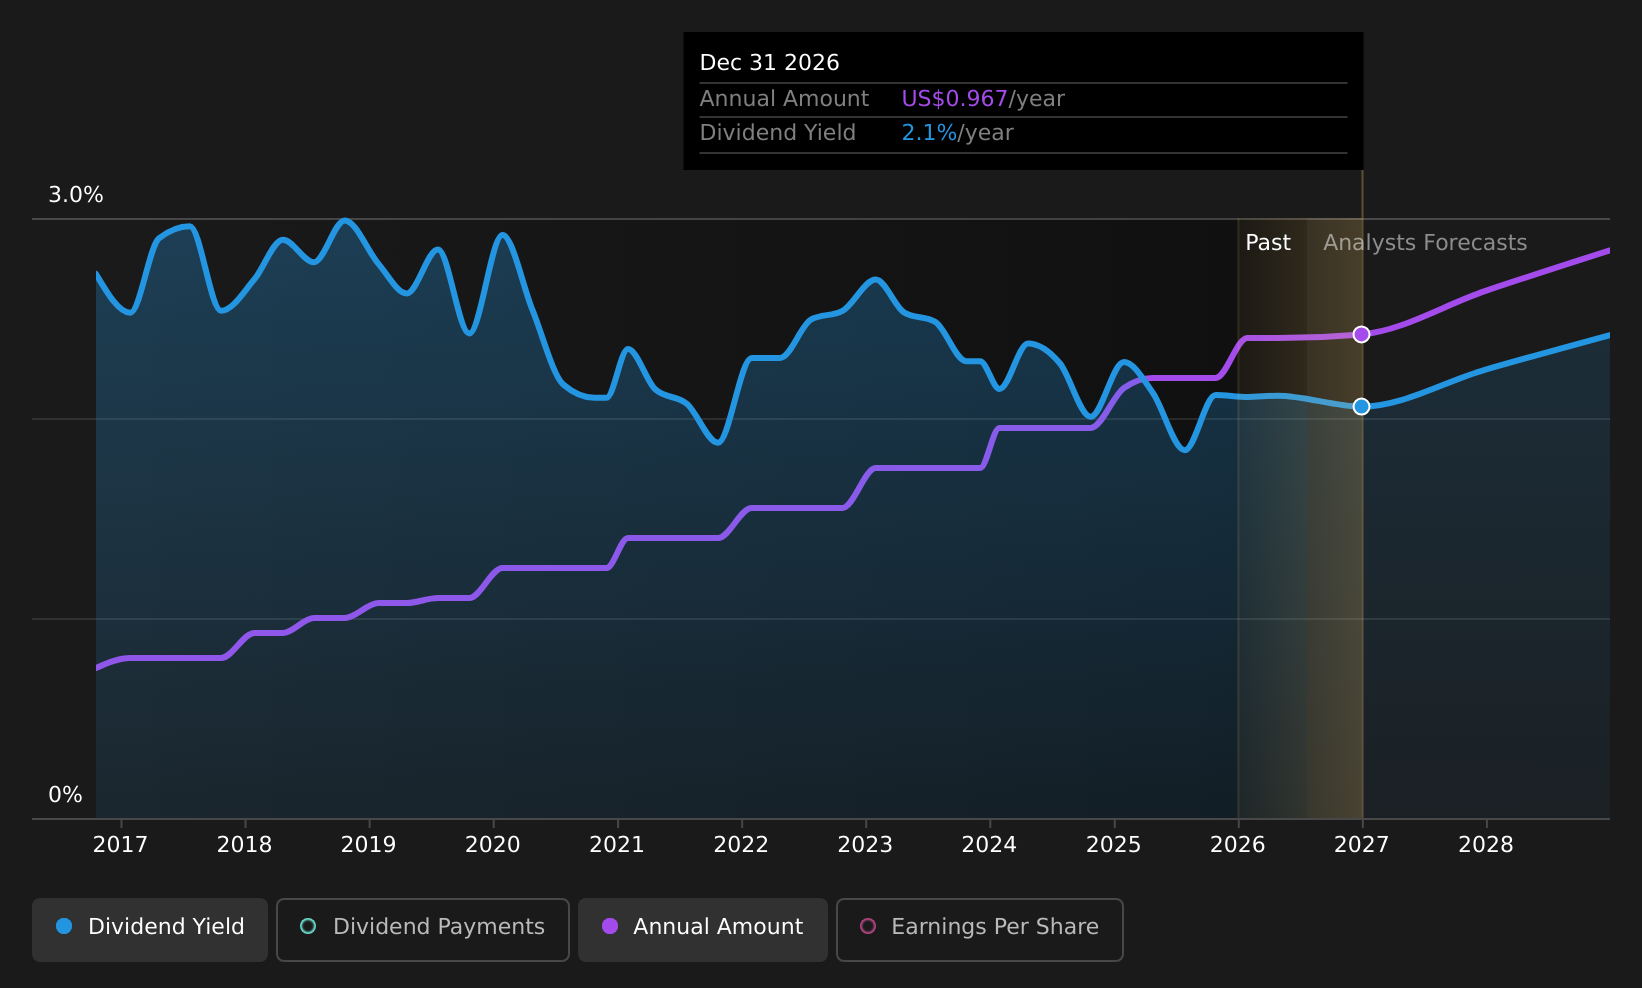Screen dimensions: 1642x988
Task: Click the 2023 x-axis label
Action: [x=865, y=845]
